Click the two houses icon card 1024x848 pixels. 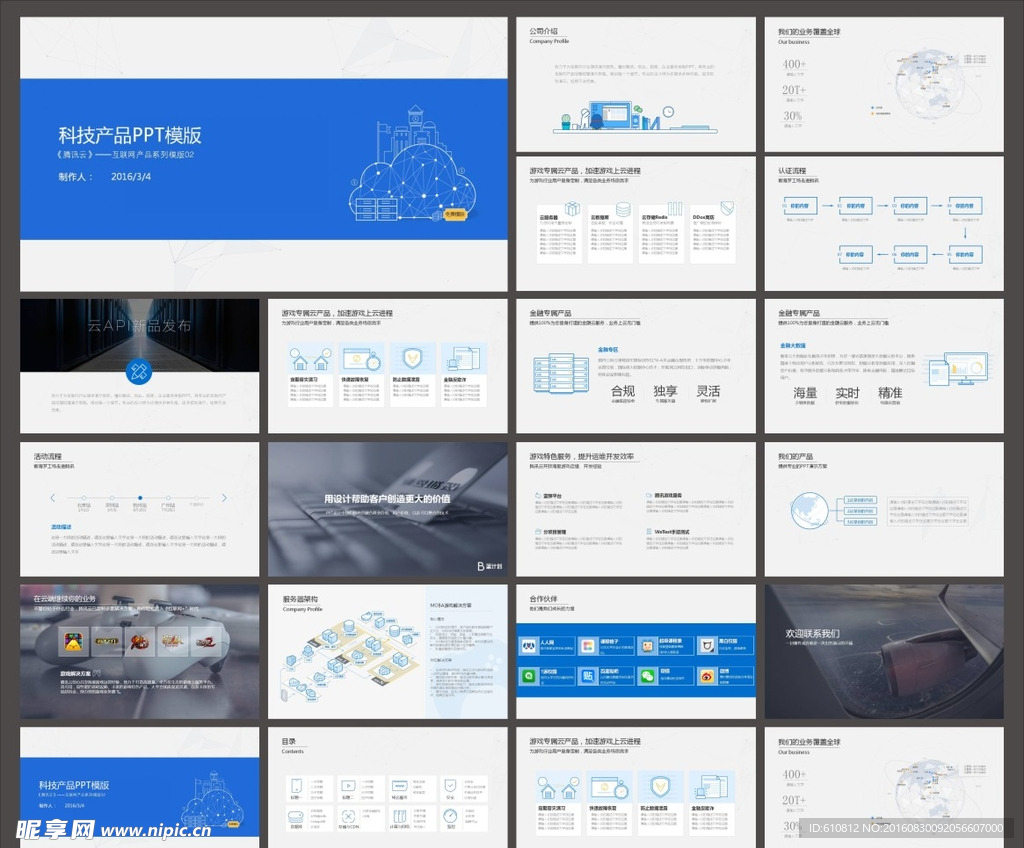[309, 358]
